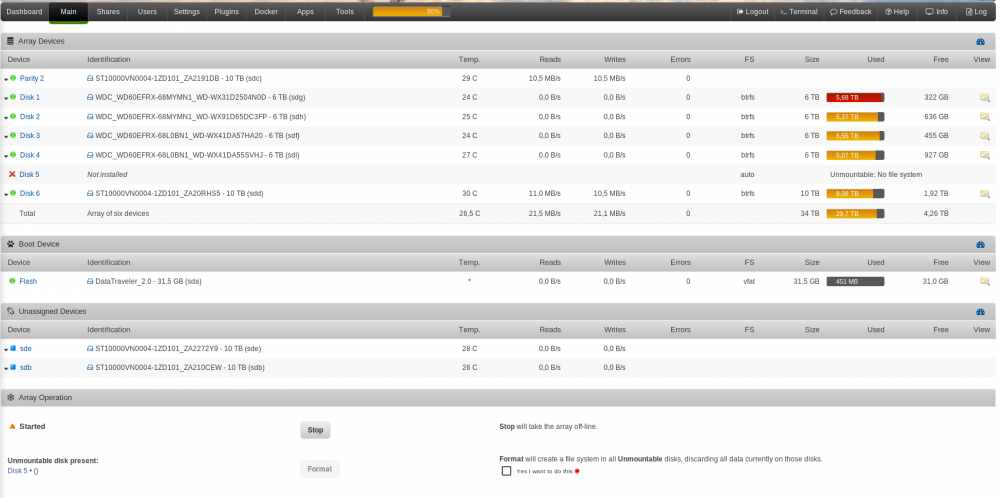Open the Docker tab

[266, 11]
